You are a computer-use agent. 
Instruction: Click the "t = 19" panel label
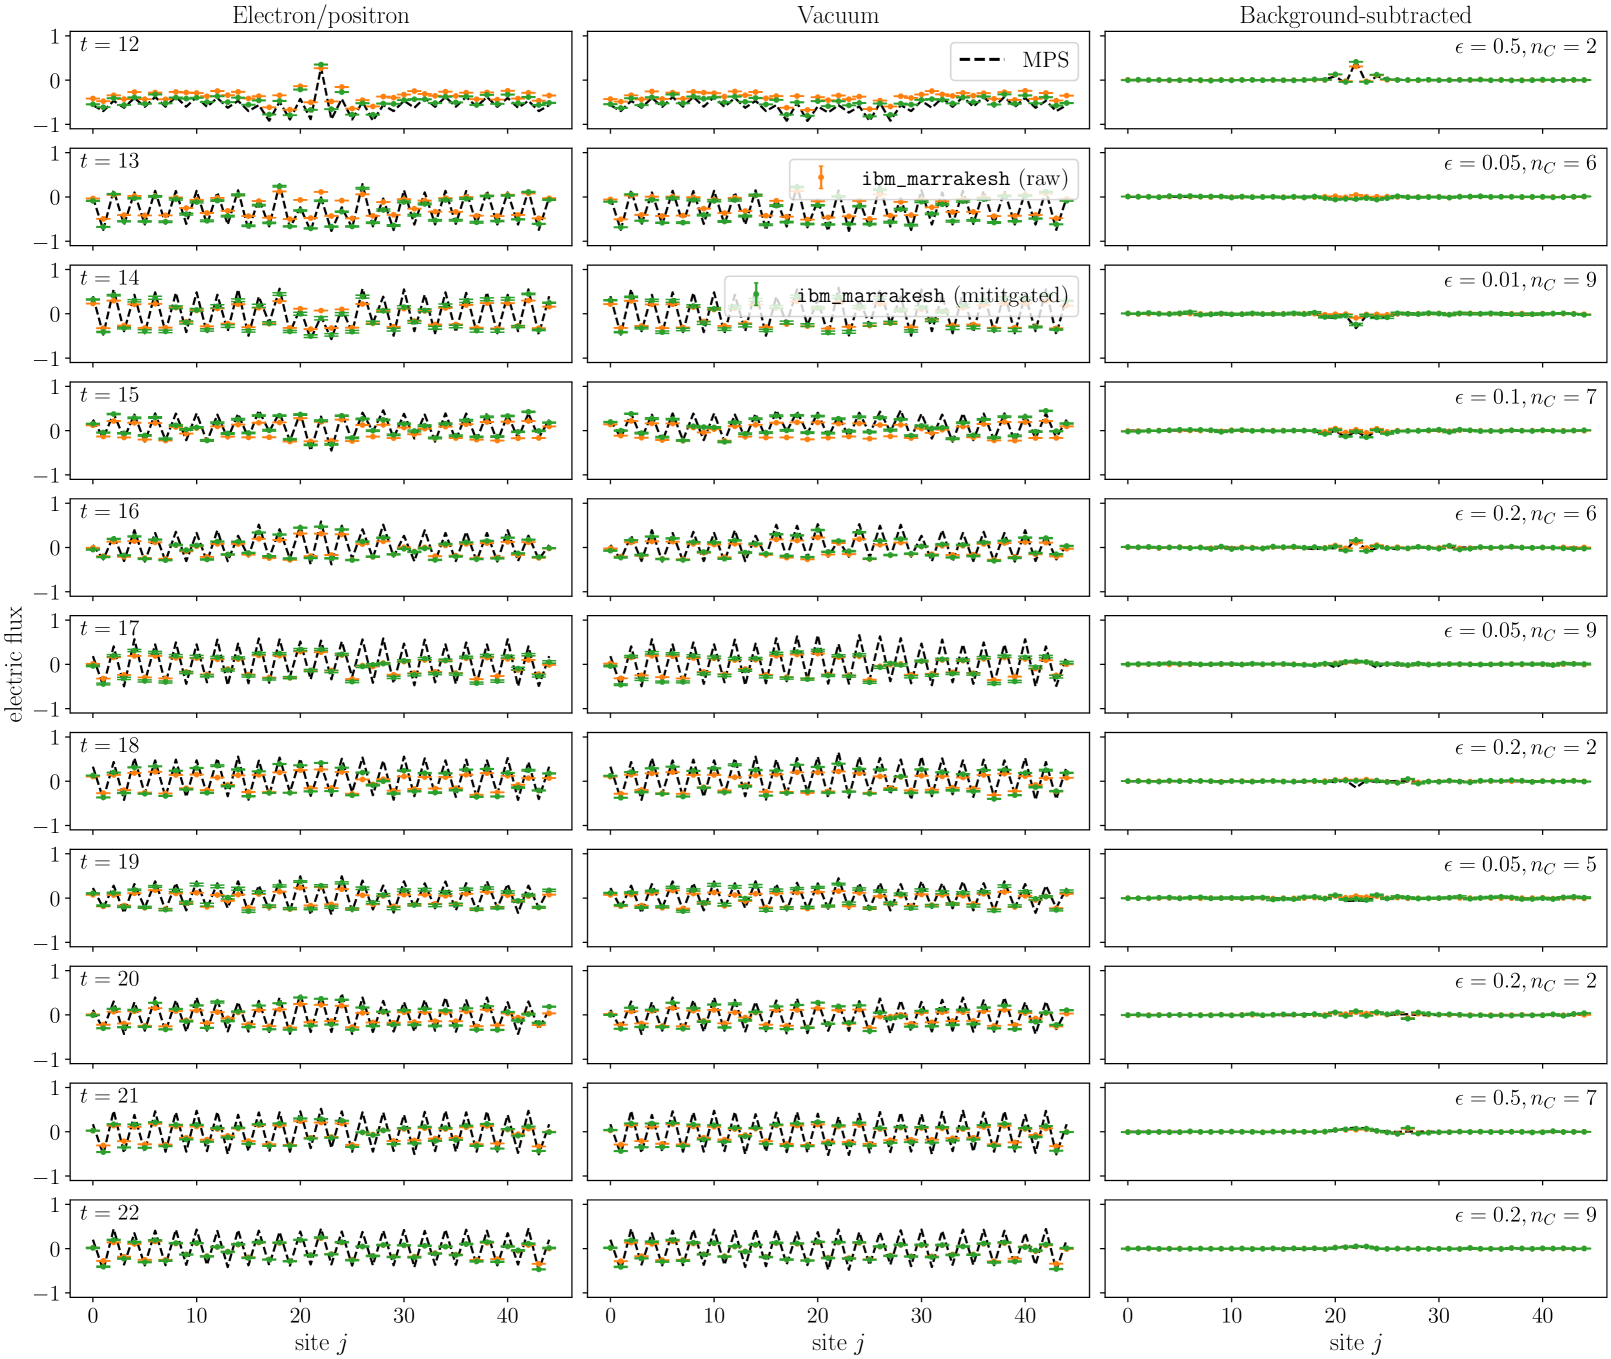point(110,862)
